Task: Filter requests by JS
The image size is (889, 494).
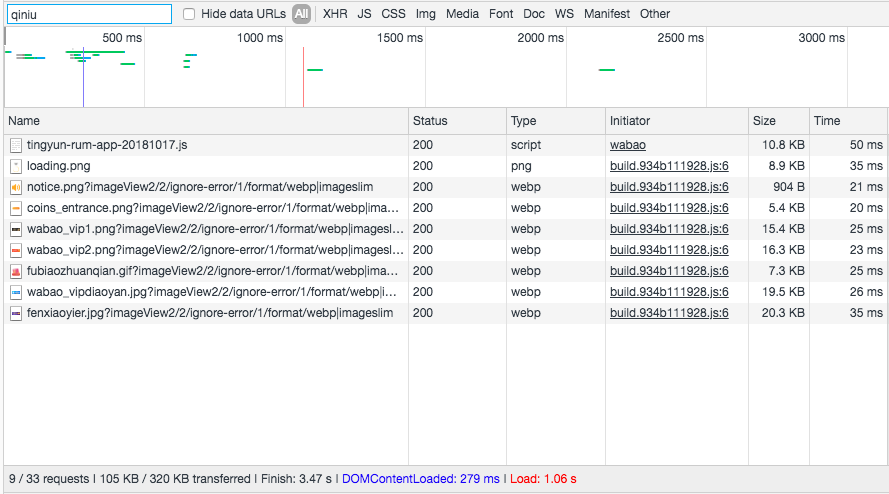Action: click(x=365, y=14)
